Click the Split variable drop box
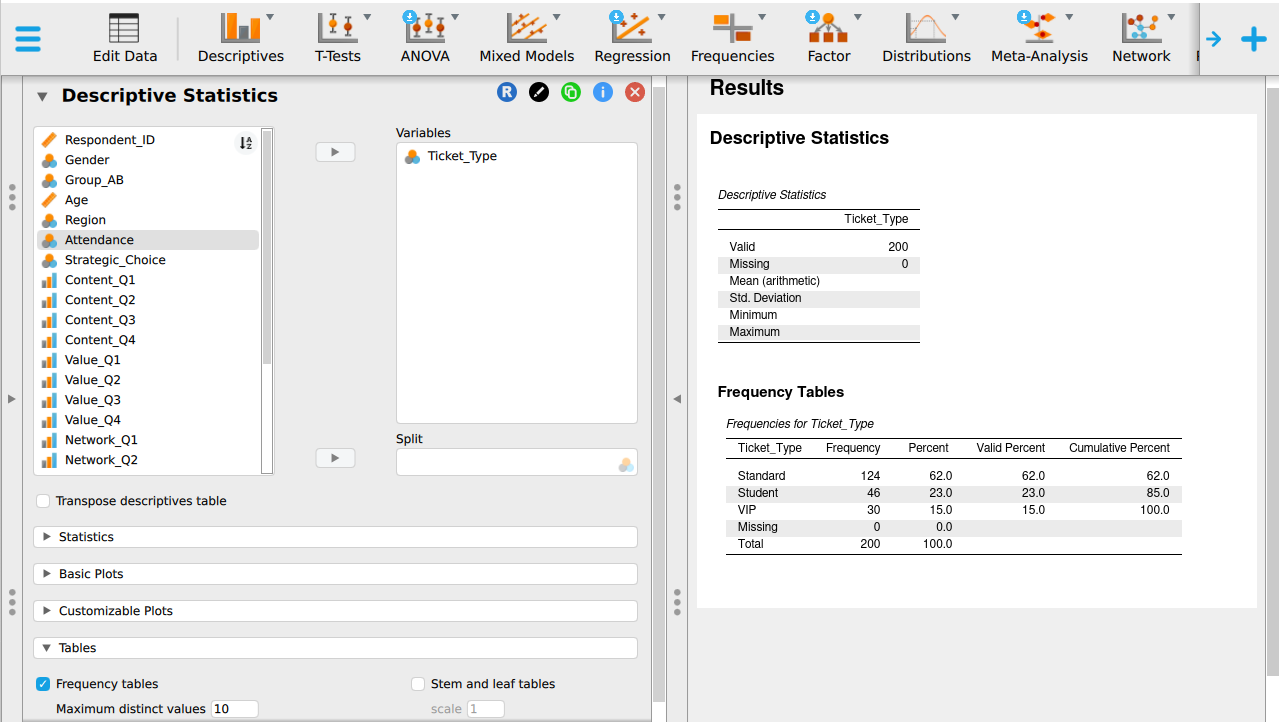 517,462
